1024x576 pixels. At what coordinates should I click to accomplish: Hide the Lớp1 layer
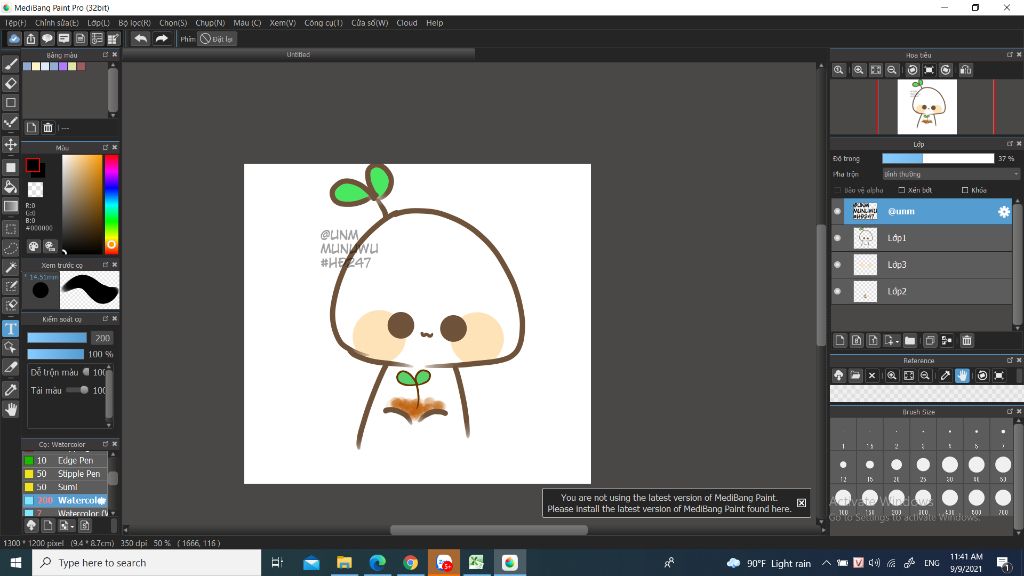point(837,238)
